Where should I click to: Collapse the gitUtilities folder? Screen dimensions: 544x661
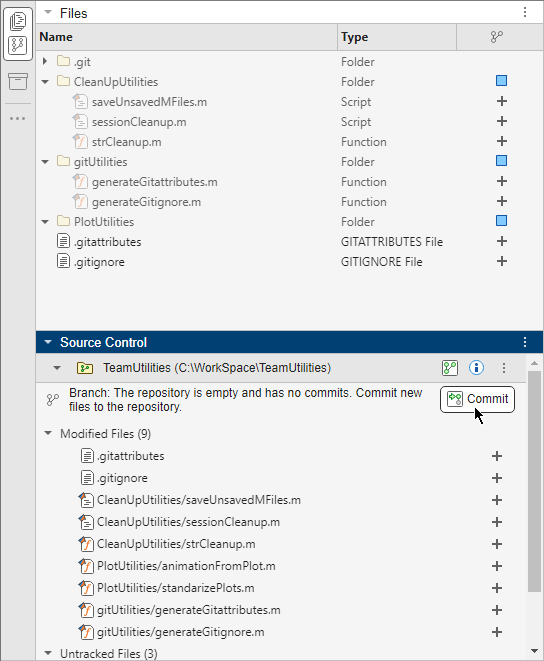(x=45, y=162)
